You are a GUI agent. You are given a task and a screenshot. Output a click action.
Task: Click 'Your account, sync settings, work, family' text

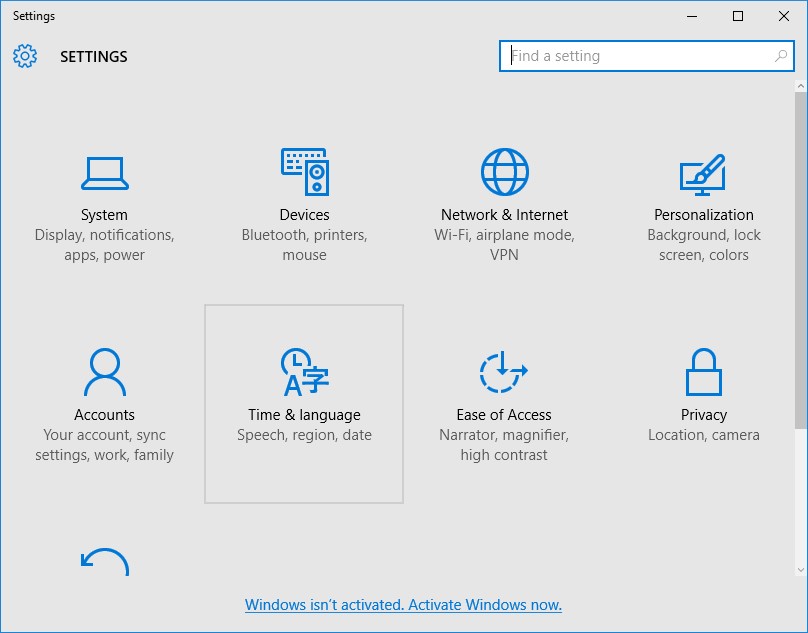105,445
